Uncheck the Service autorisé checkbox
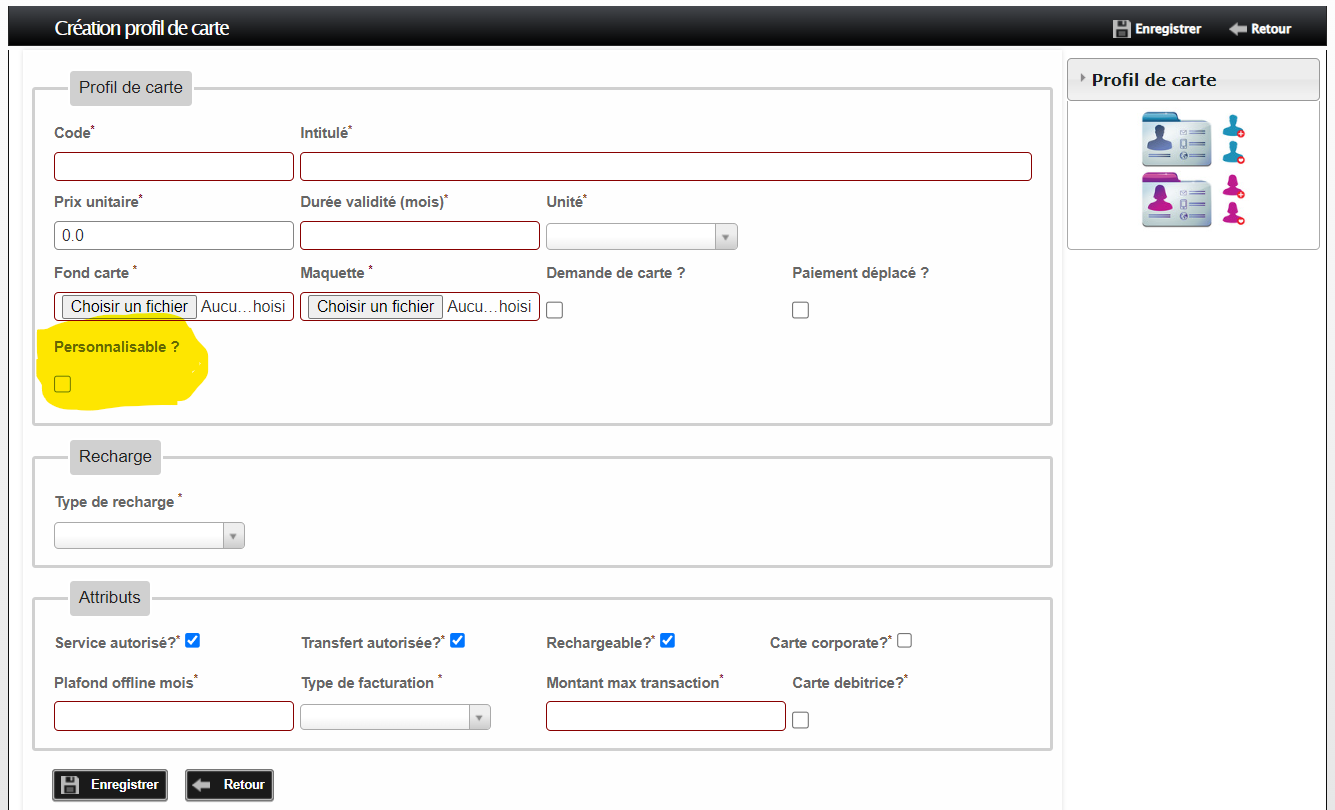1335x810 pixels. 193,641
